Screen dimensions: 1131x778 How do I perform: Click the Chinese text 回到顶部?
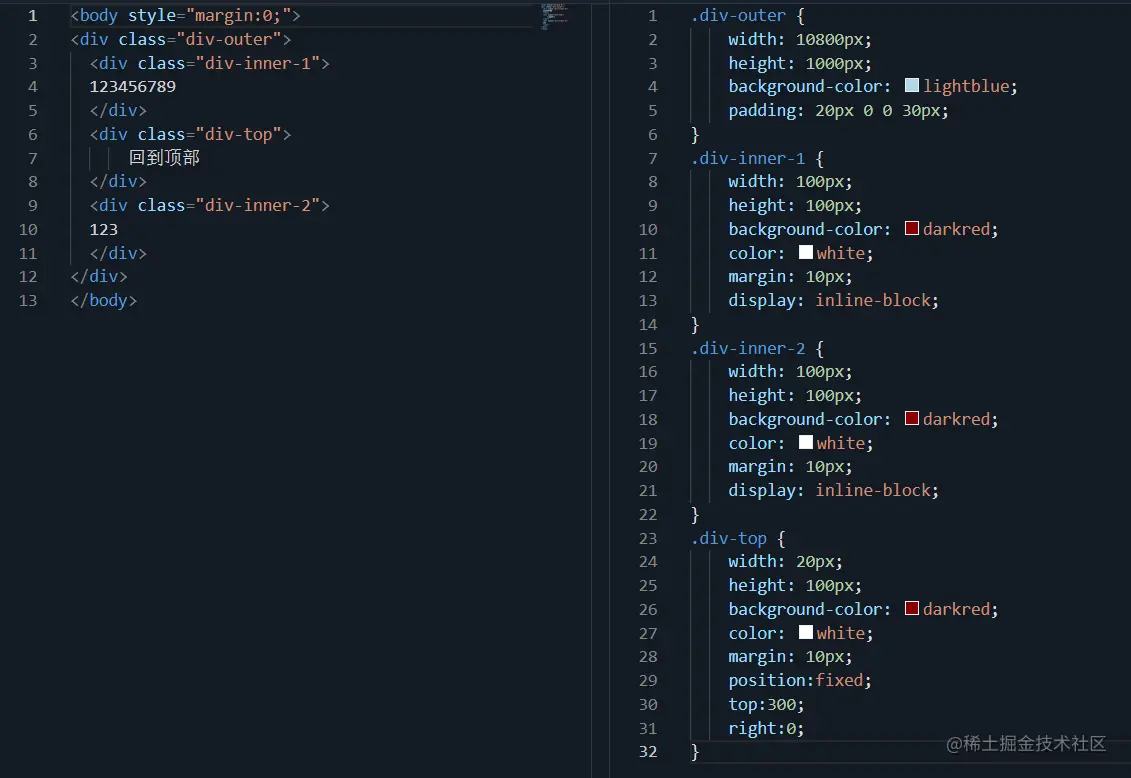164,157
